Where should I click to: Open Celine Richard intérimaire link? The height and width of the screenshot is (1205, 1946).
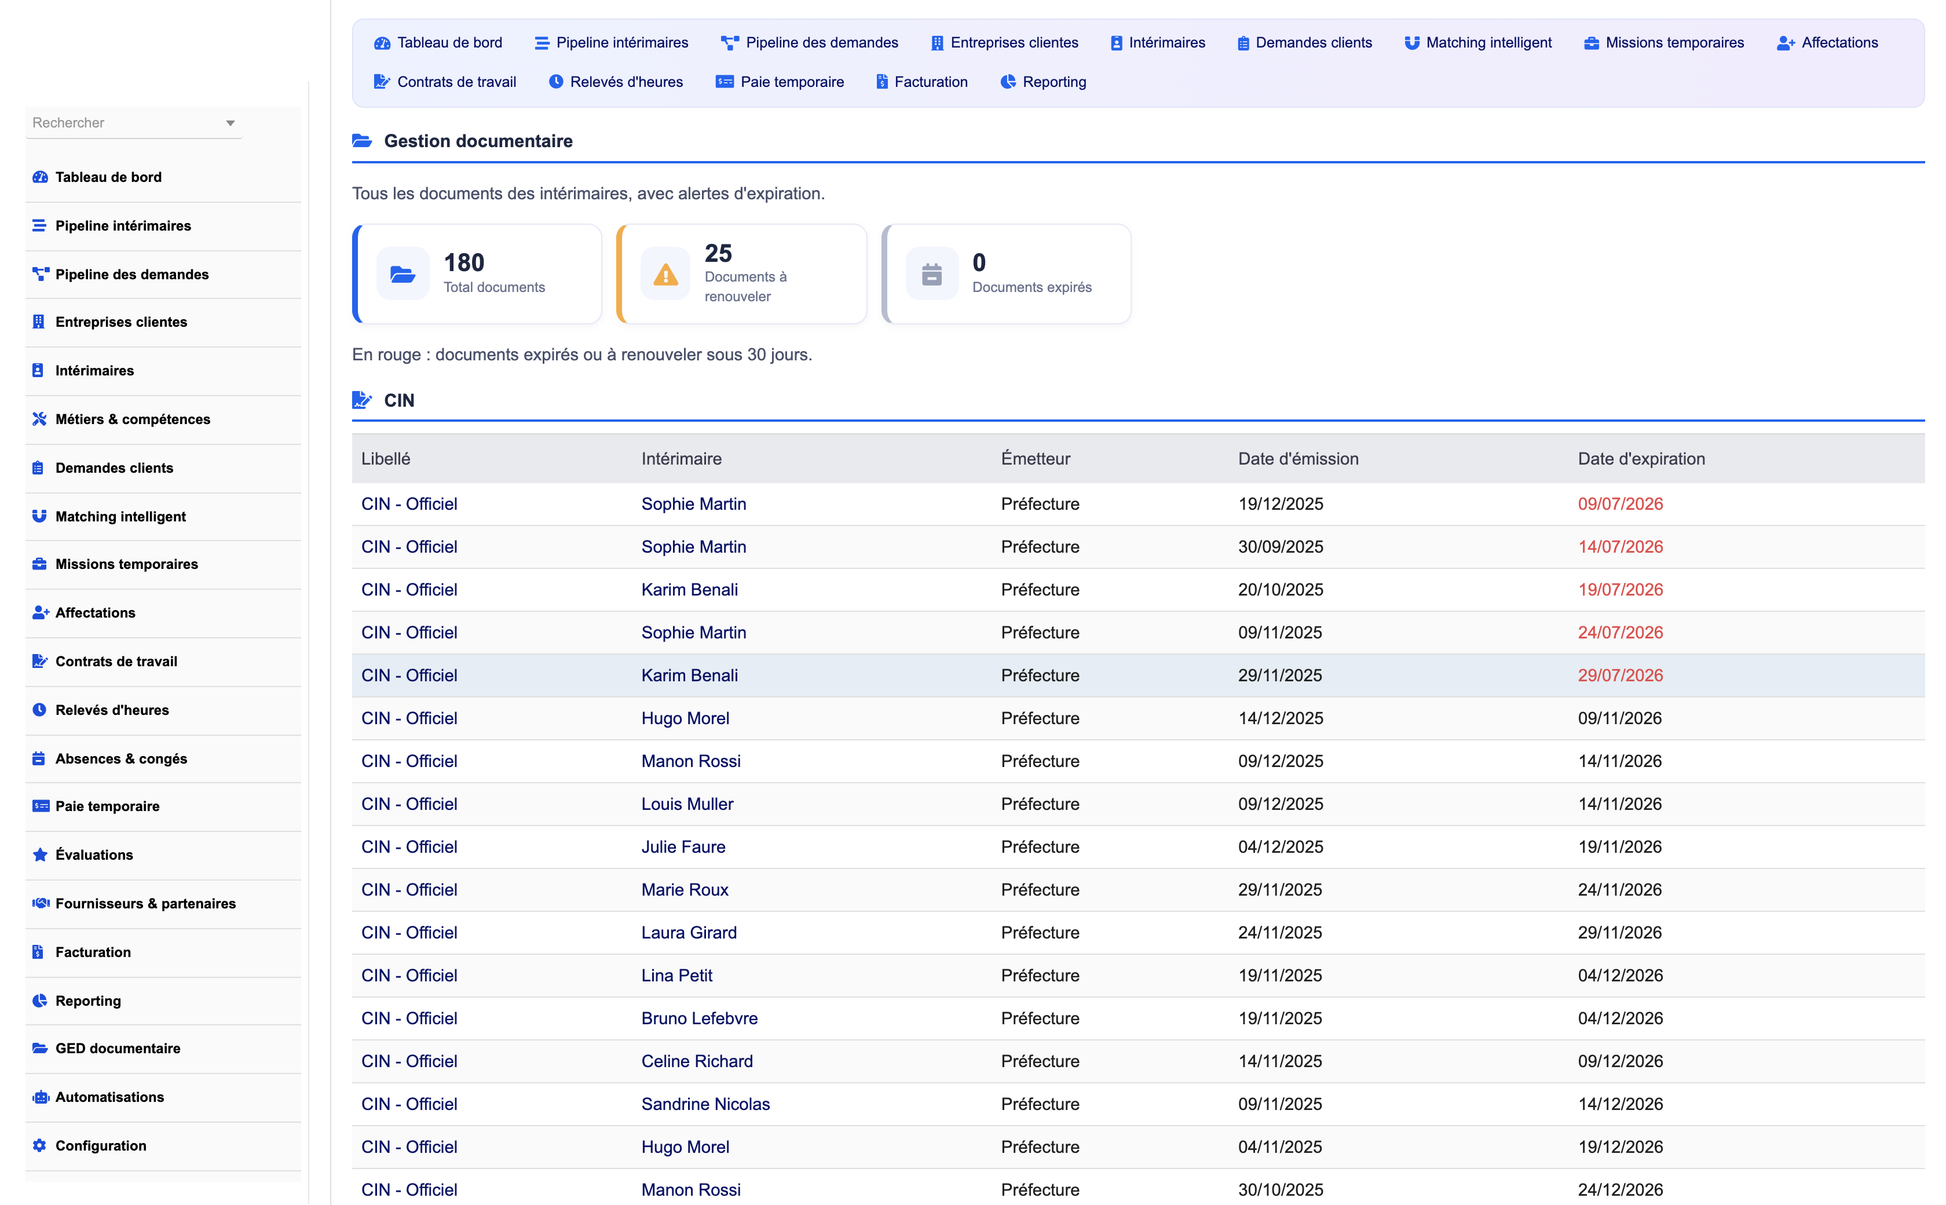point(697,1062)
